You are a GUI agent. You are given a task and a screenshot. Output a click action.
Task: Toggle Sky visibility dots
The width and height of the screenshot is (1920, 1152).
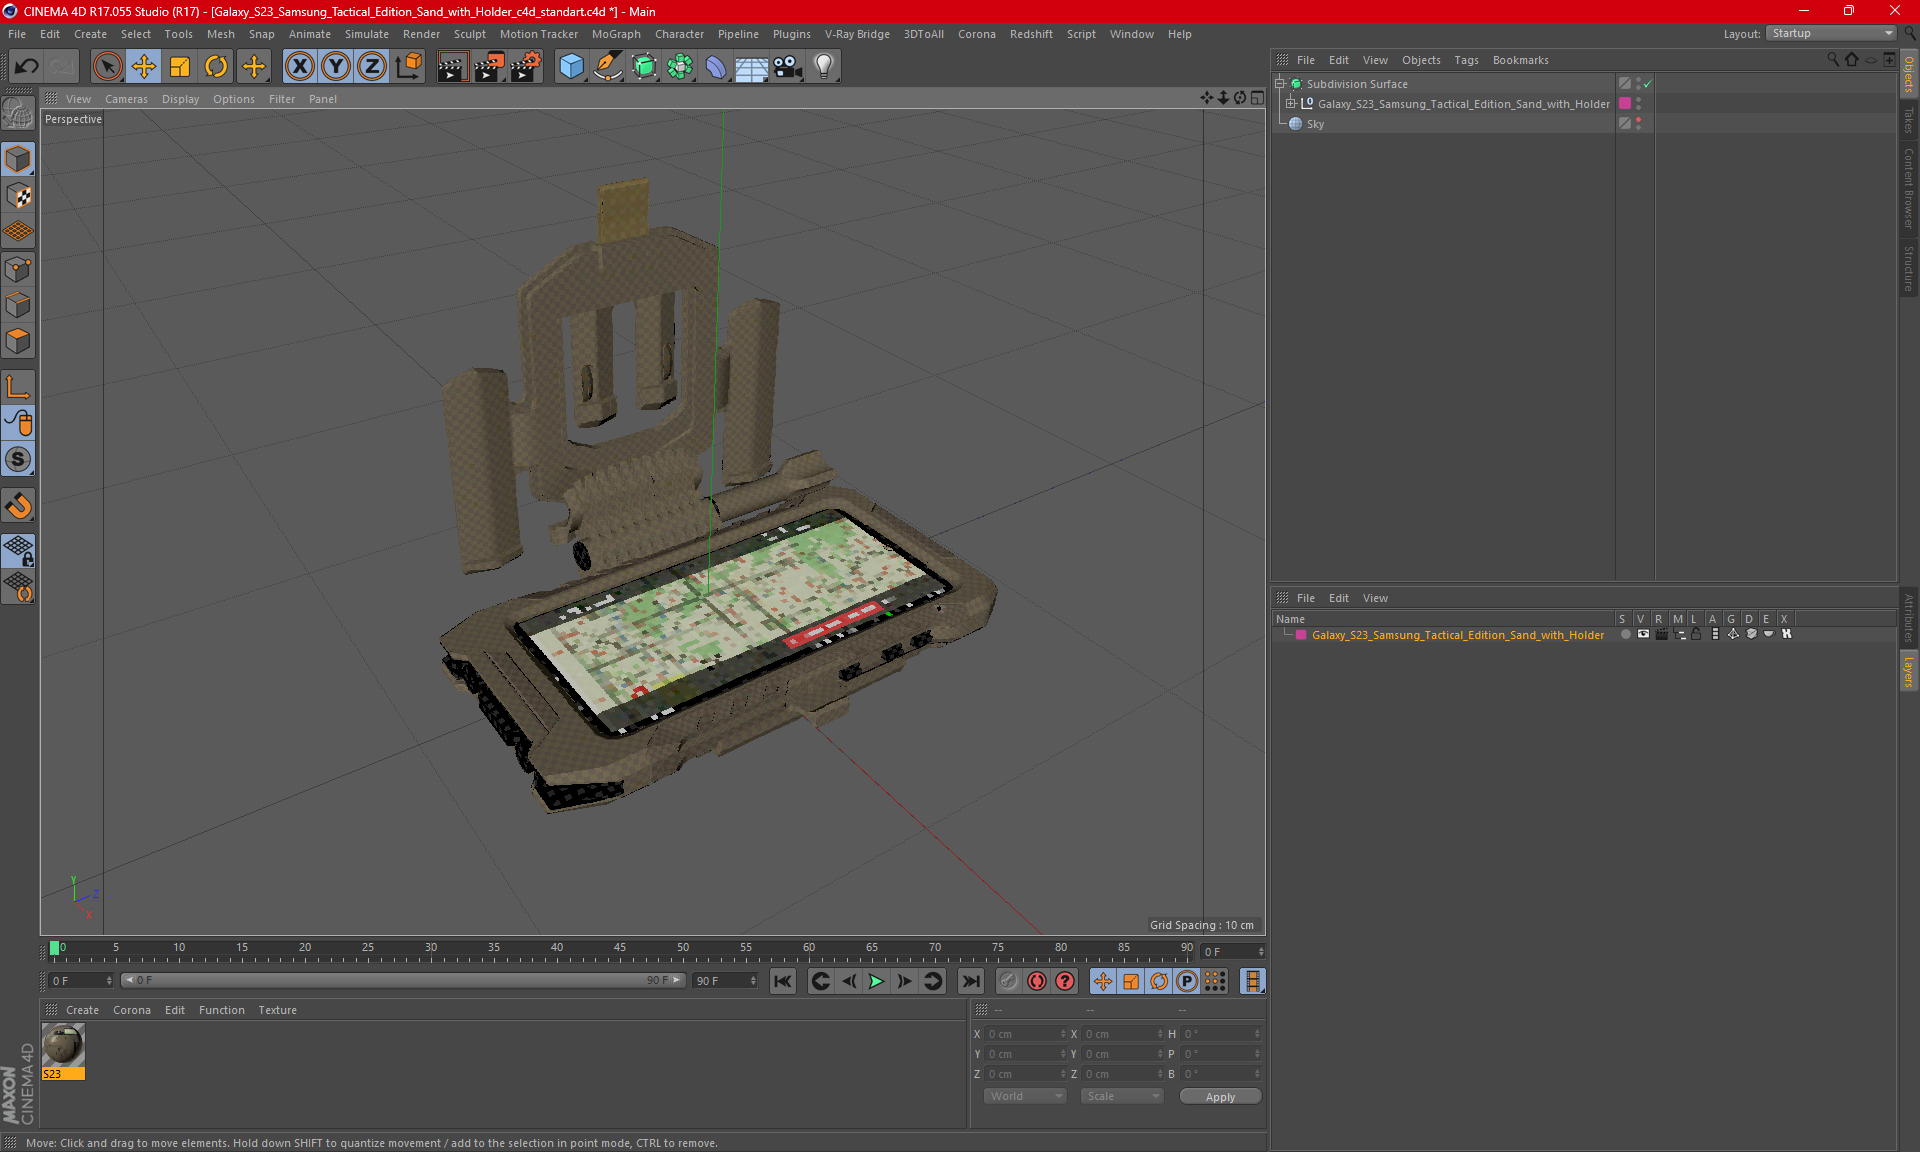click(1638, 124)
